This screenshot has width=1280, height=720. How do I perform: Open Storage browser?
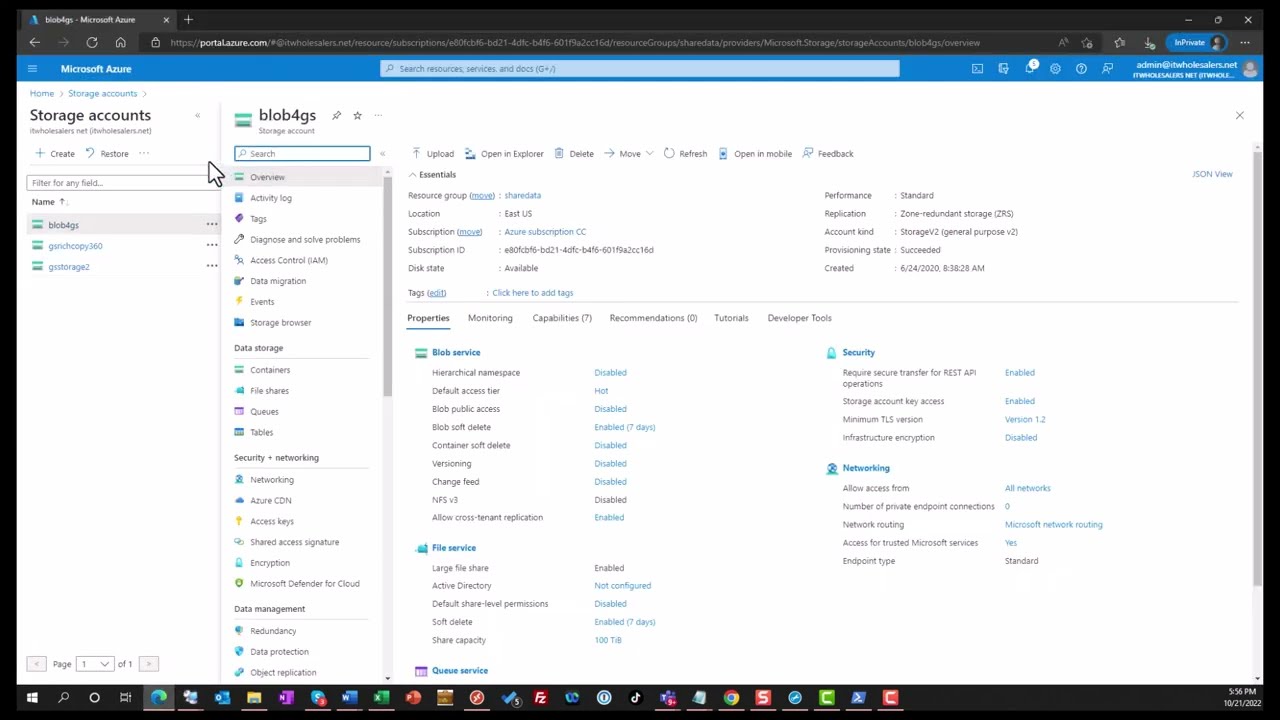click(x=280, y=323)
